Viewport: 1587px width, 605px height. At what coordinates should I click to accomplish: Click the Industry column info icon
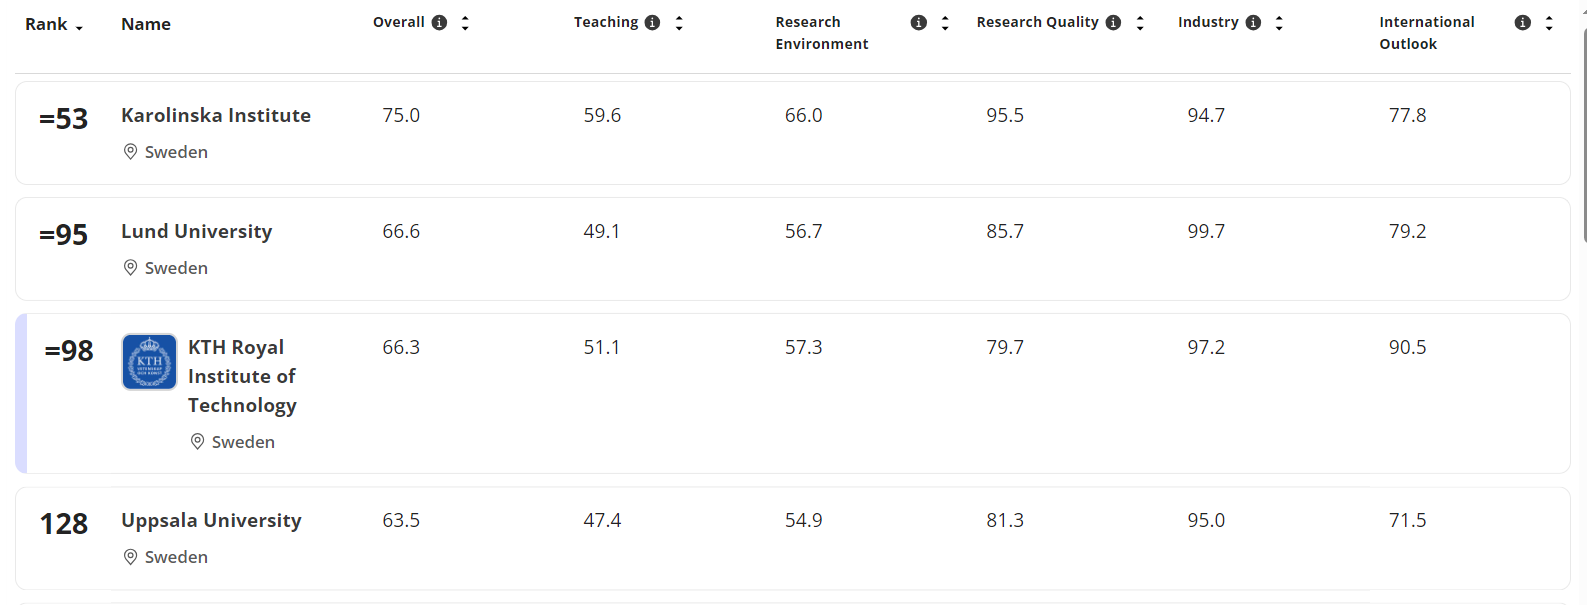(x=1253, y=23)
